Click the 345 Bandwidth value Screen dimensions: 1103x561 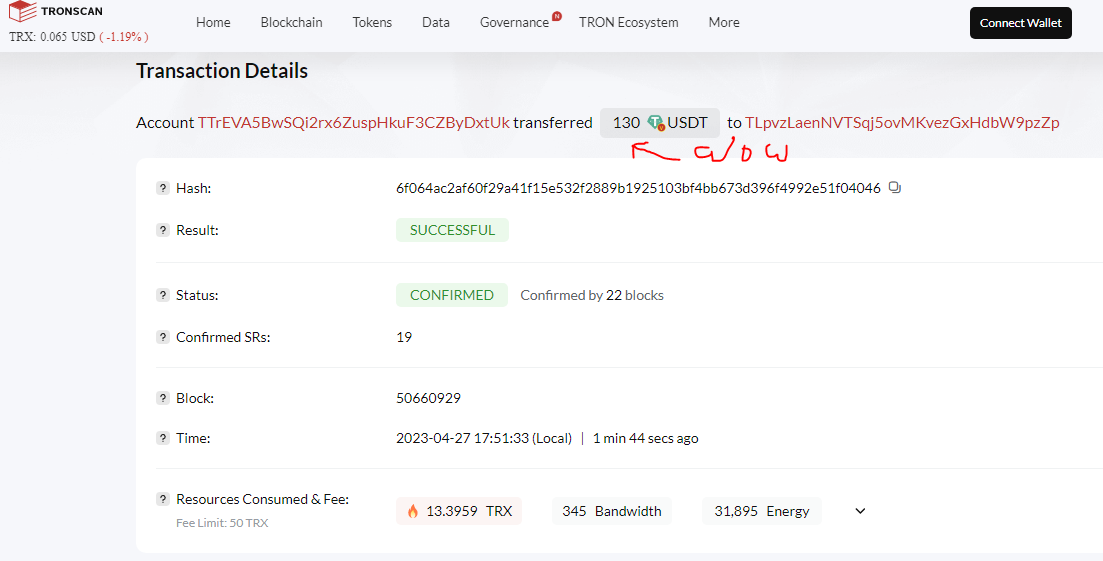coord(611,511)
